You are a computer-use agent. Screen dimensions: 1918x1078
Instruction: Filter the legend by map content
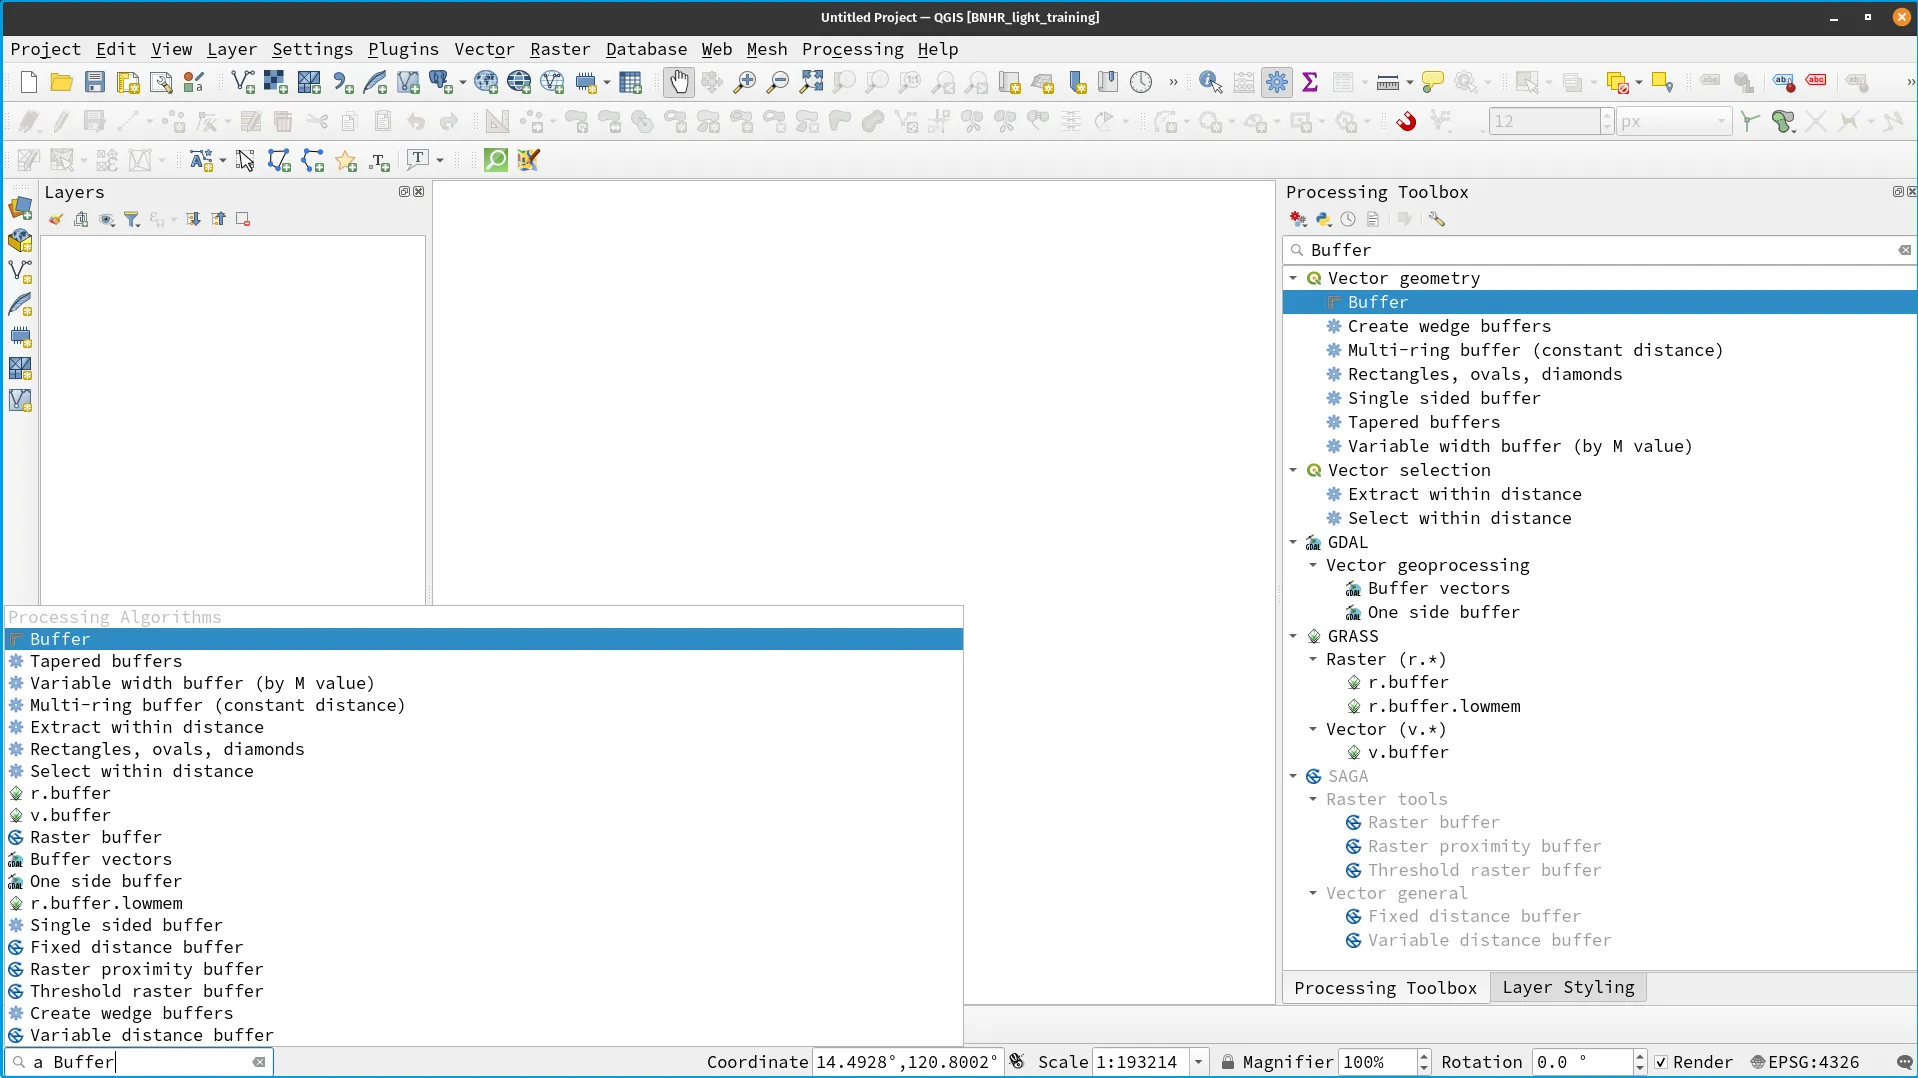(x=133, y=219)
